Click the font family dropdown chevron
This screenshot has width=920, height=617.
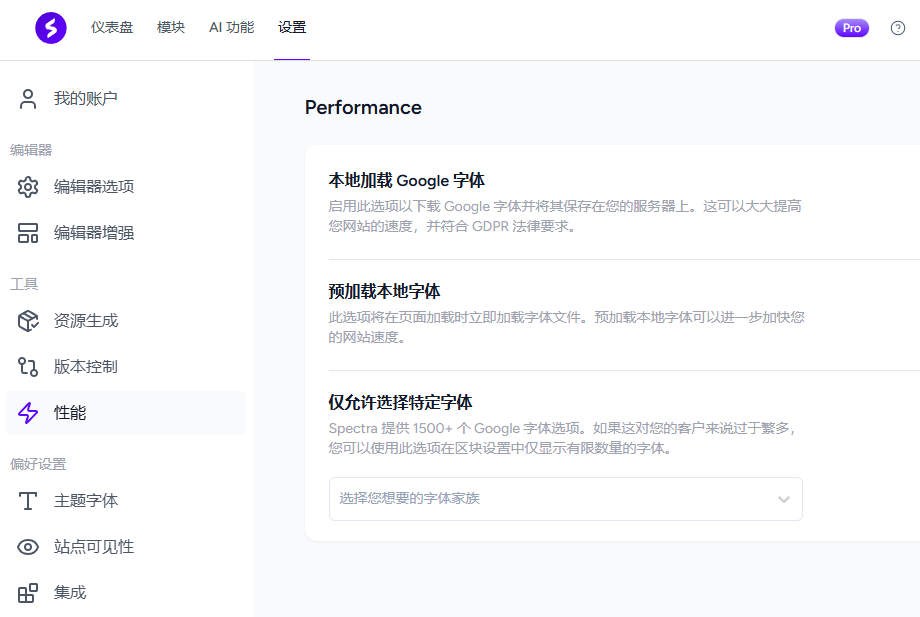(784, 500)
